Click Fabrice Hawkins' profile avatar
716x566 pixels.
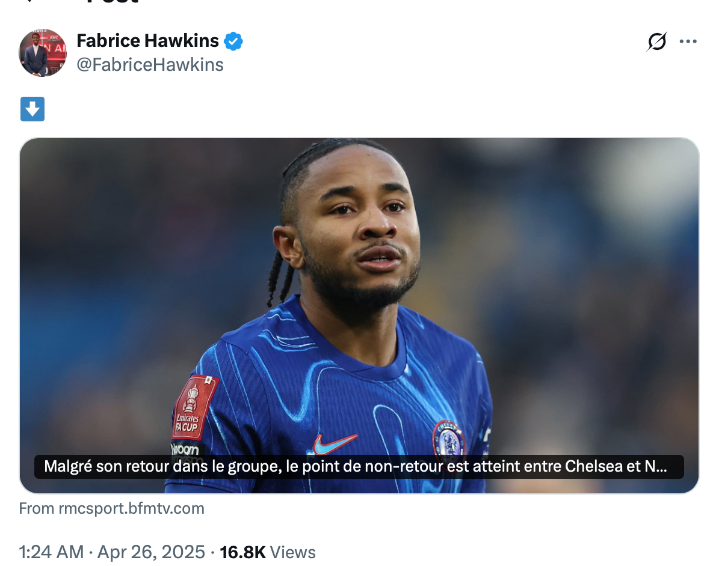pyautogui.click(x=43, y=53)
